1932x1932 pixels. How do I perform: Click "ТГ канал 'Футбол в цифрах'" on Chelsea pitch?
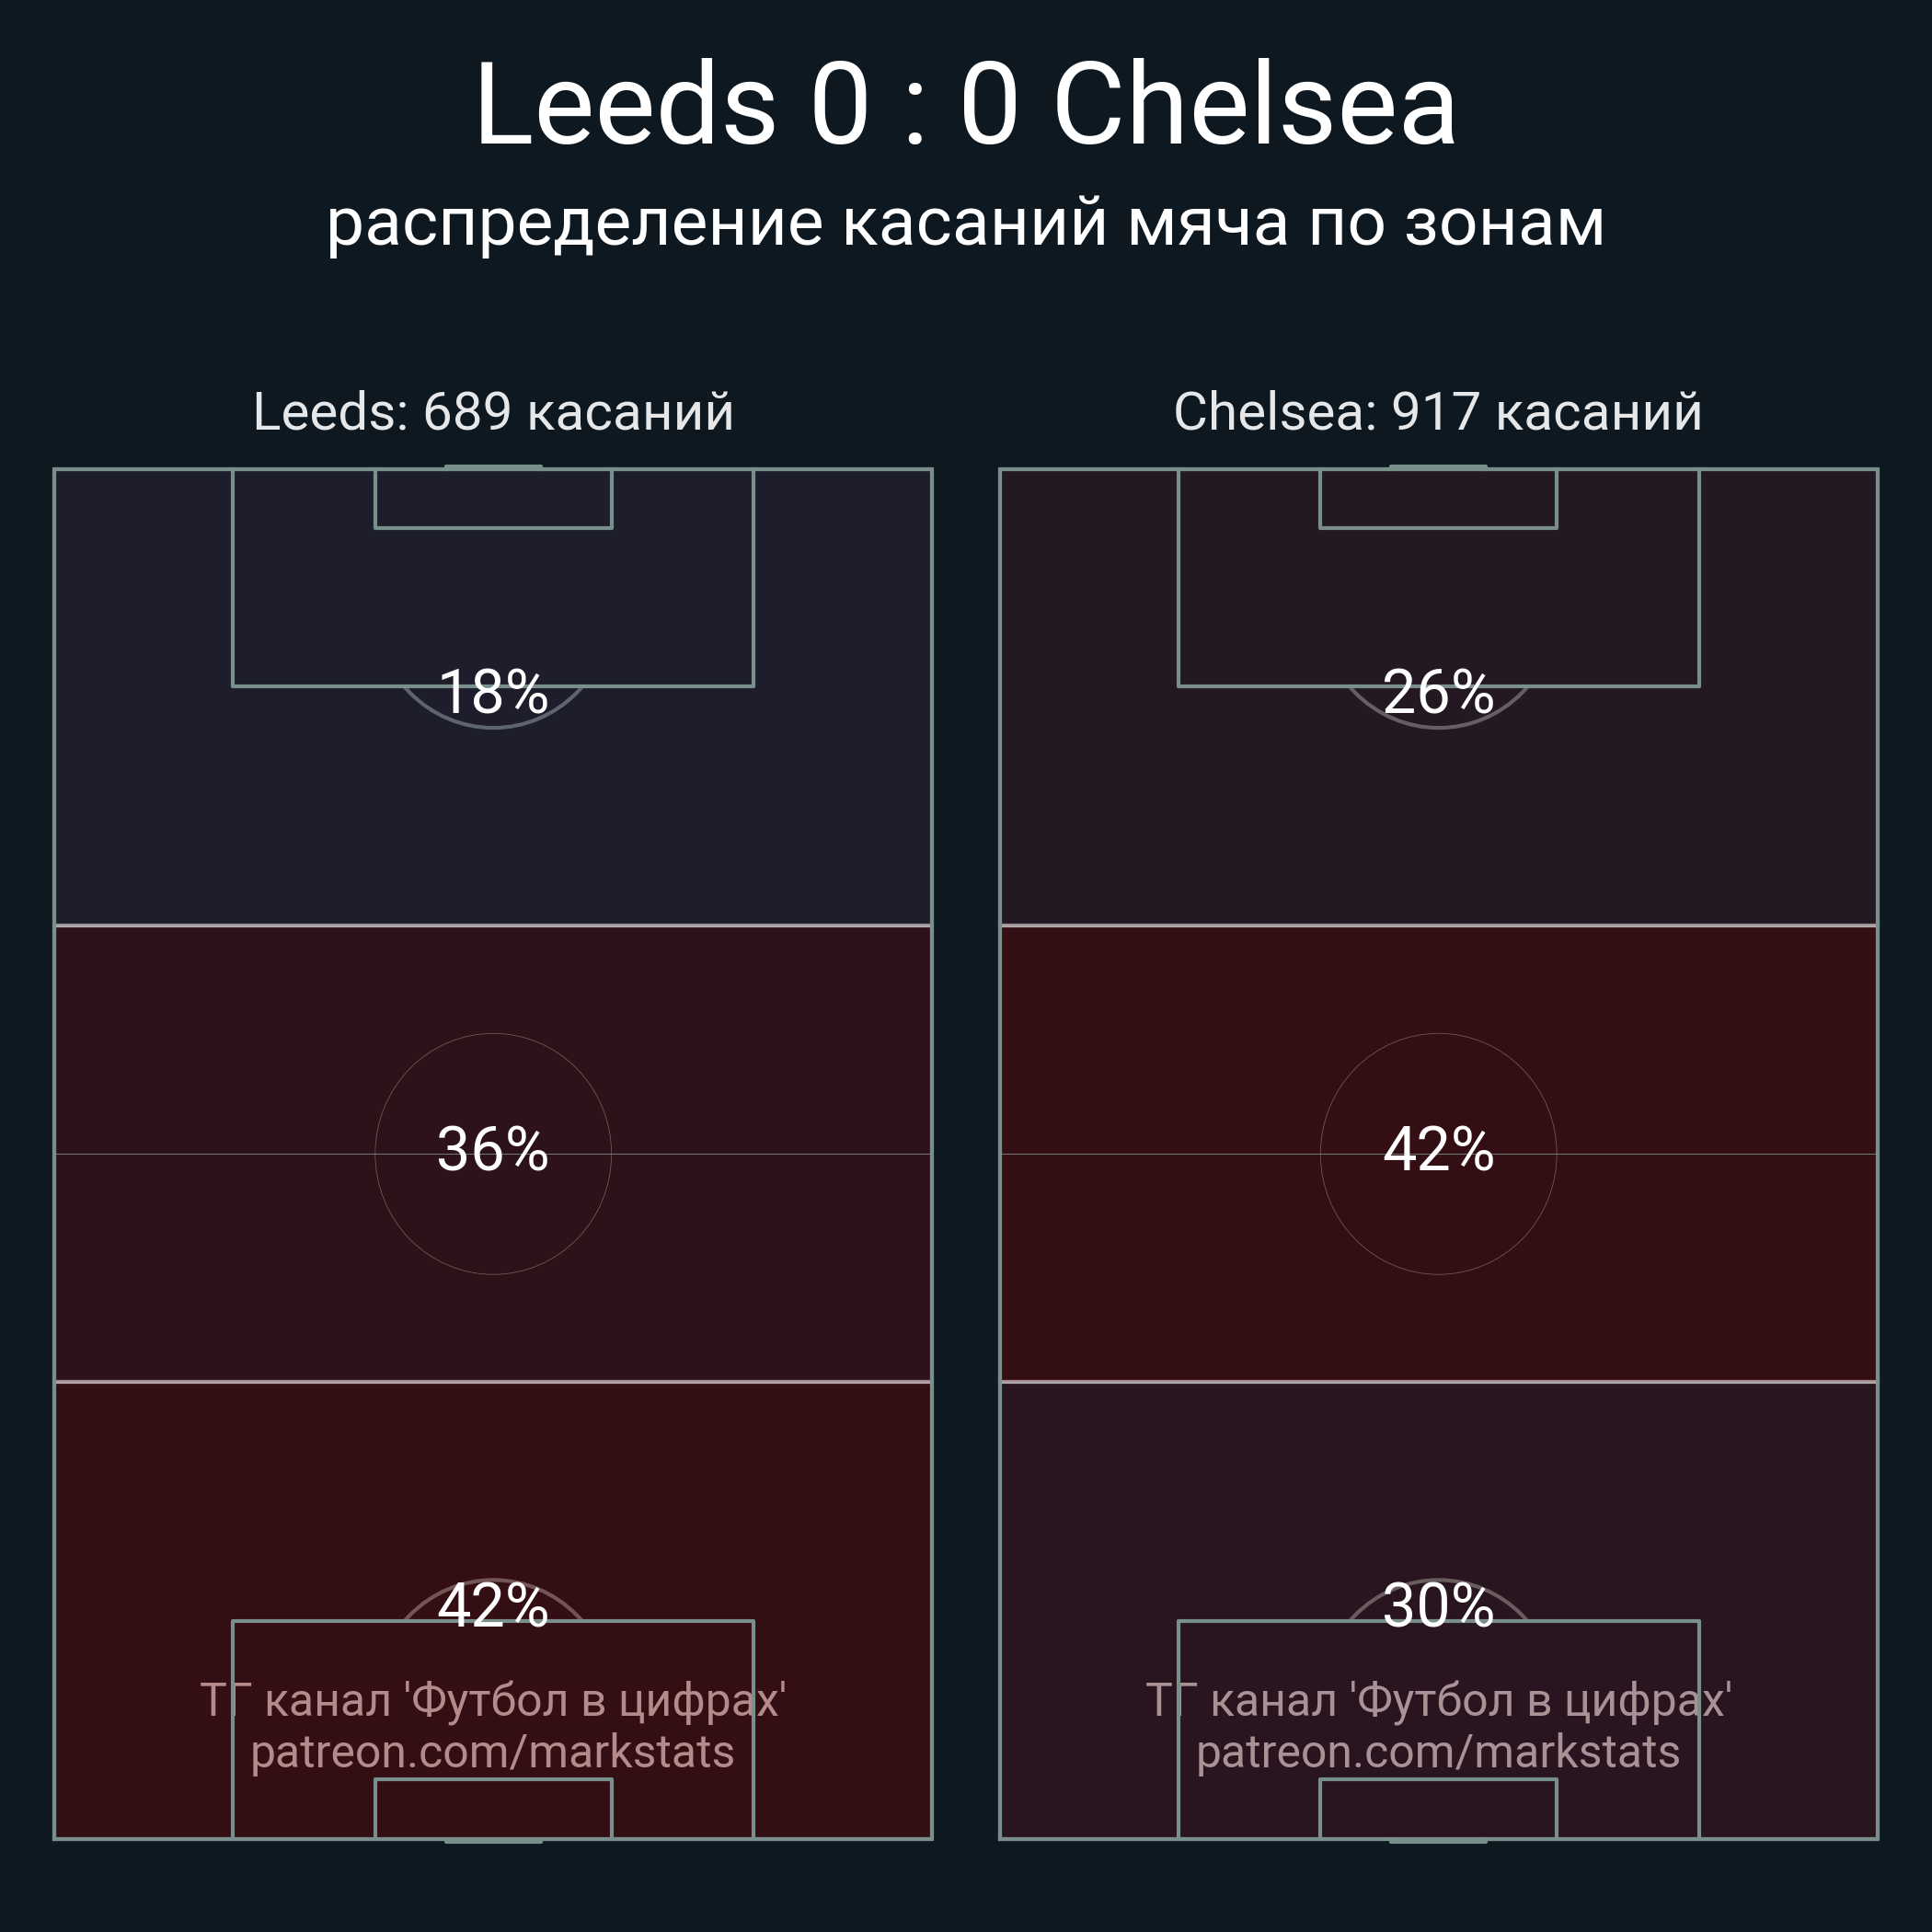1438,1700
